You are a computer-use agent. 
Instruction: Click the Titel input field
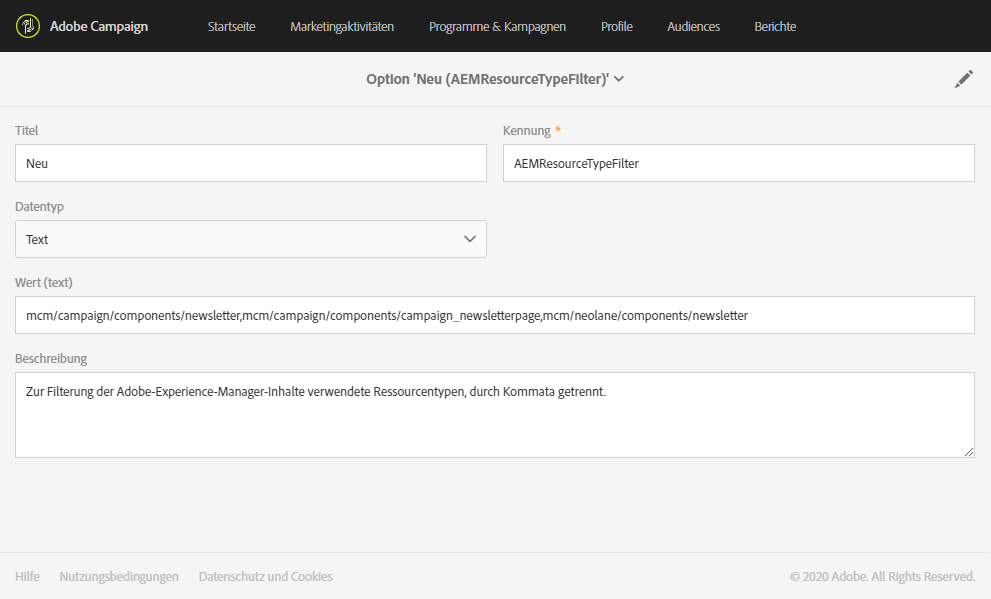click(x=251, y=163)
